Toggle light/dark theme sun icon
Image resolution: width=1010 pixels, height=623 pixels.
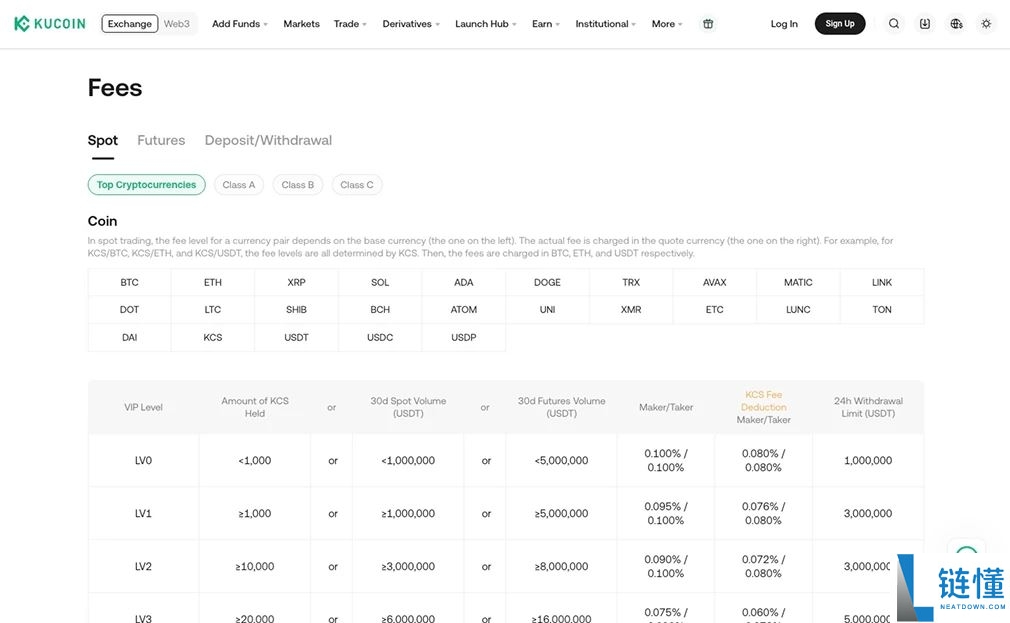click(x=987, y=24)
